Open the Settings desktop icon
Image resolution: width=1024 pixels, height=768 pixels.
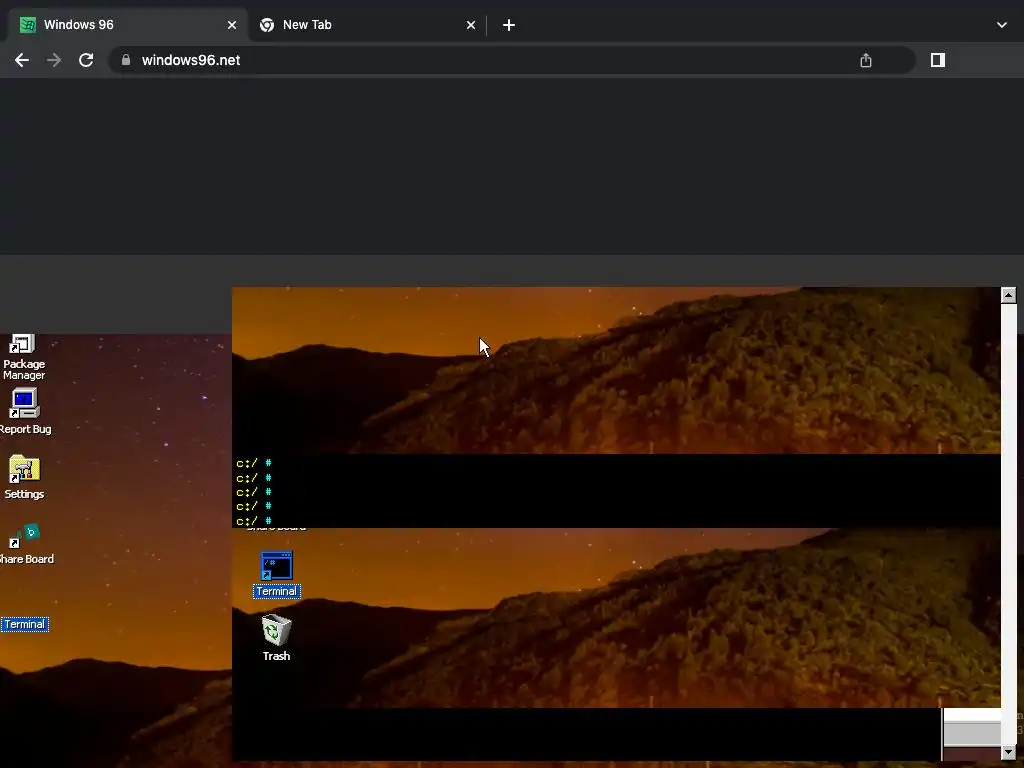(x=24, y=477)
